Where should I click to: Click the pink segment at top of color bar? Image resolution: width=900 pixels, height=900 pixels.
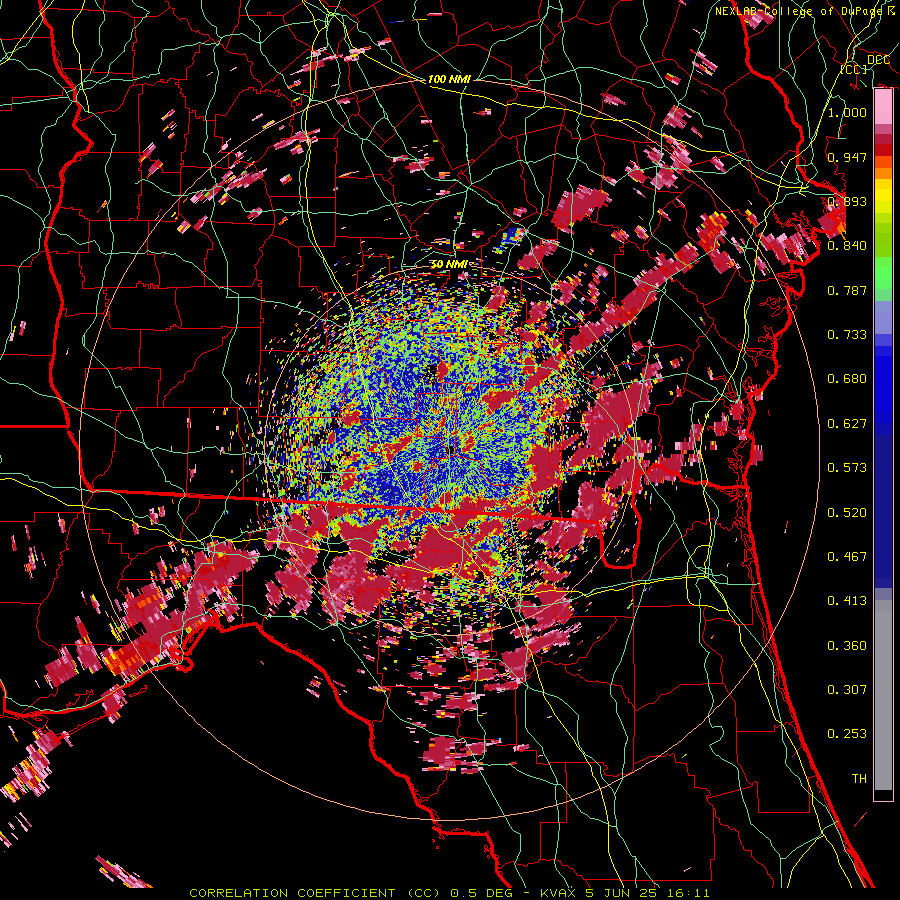click(883, 107)
